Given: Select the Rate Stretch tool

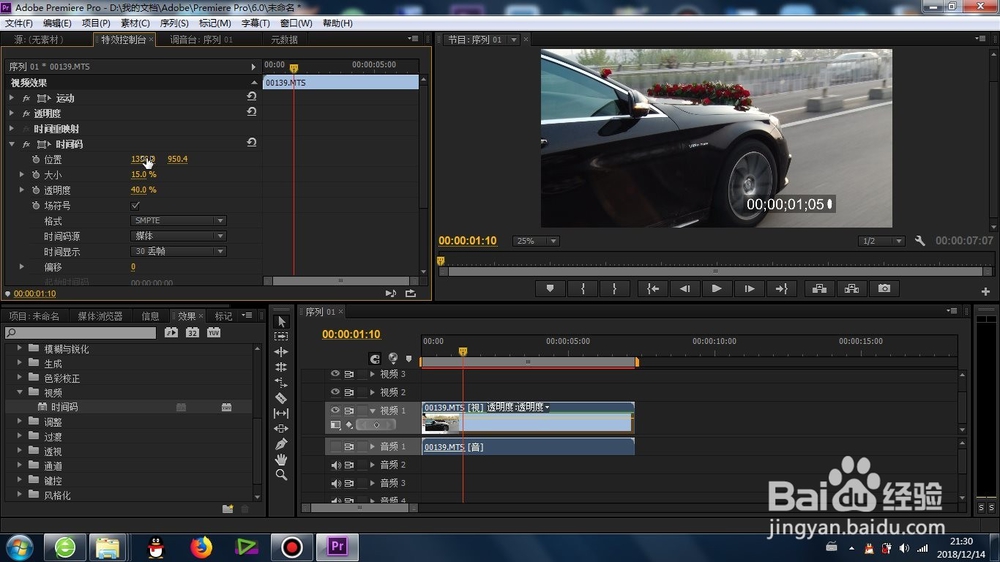Looking at the screenshot, I should tap(281, 383).
